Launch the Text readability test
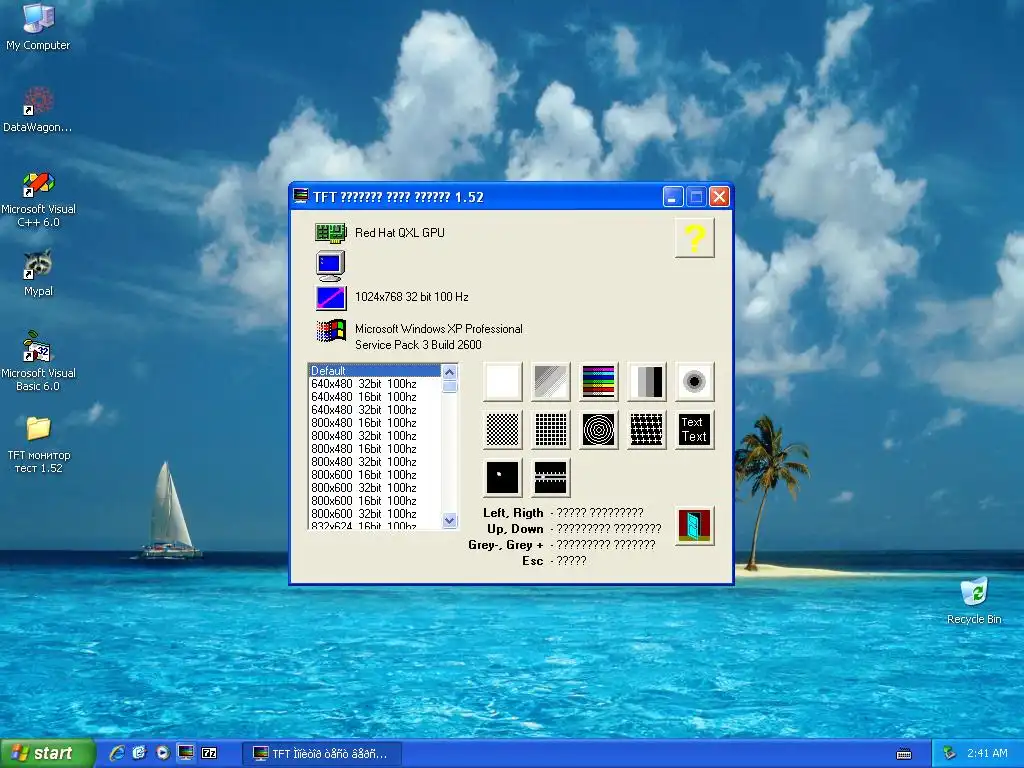This screenshot has width=1024, height=768. tap(695, 430)
